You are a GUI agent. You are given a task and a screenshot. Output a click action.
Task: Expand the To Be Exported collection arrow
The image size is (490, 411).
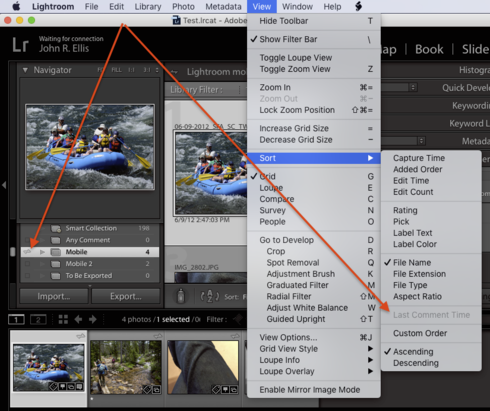42,276
